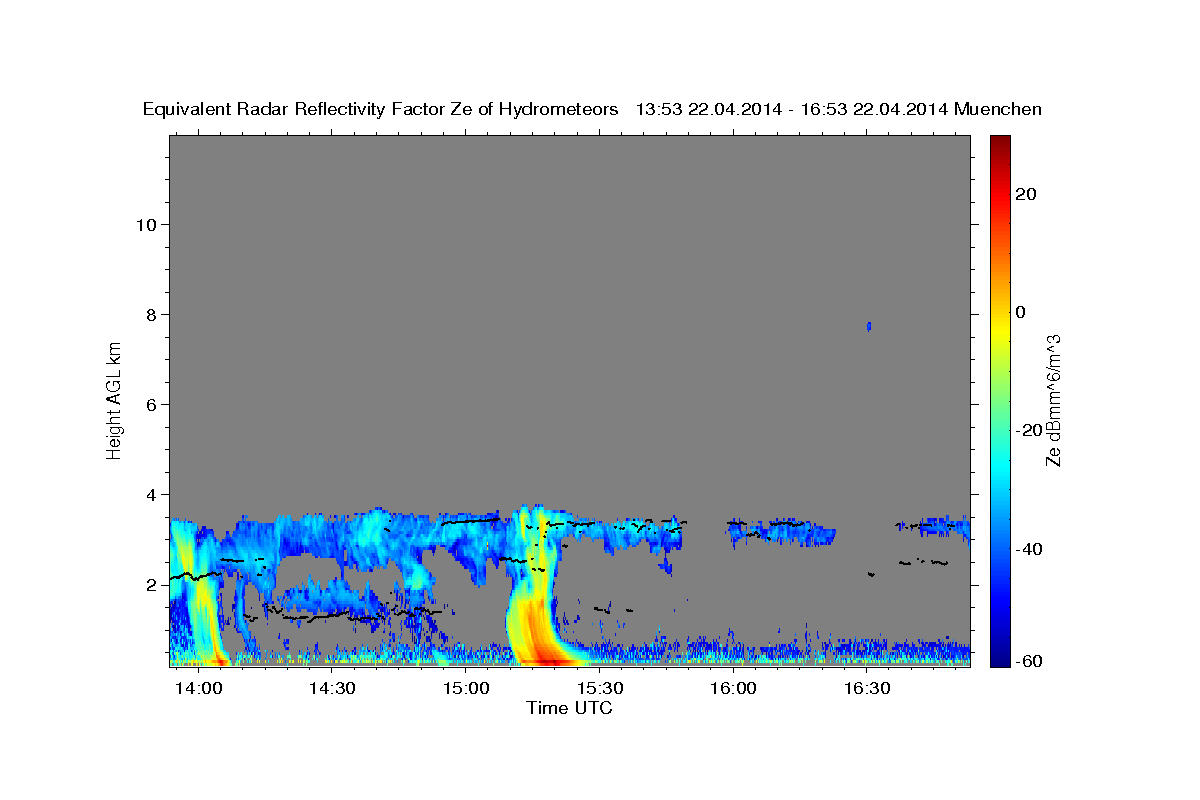Click the dark blue bottom of the colorbar
This screenshot has width=1200, height=800.
(x=998, y=658)
